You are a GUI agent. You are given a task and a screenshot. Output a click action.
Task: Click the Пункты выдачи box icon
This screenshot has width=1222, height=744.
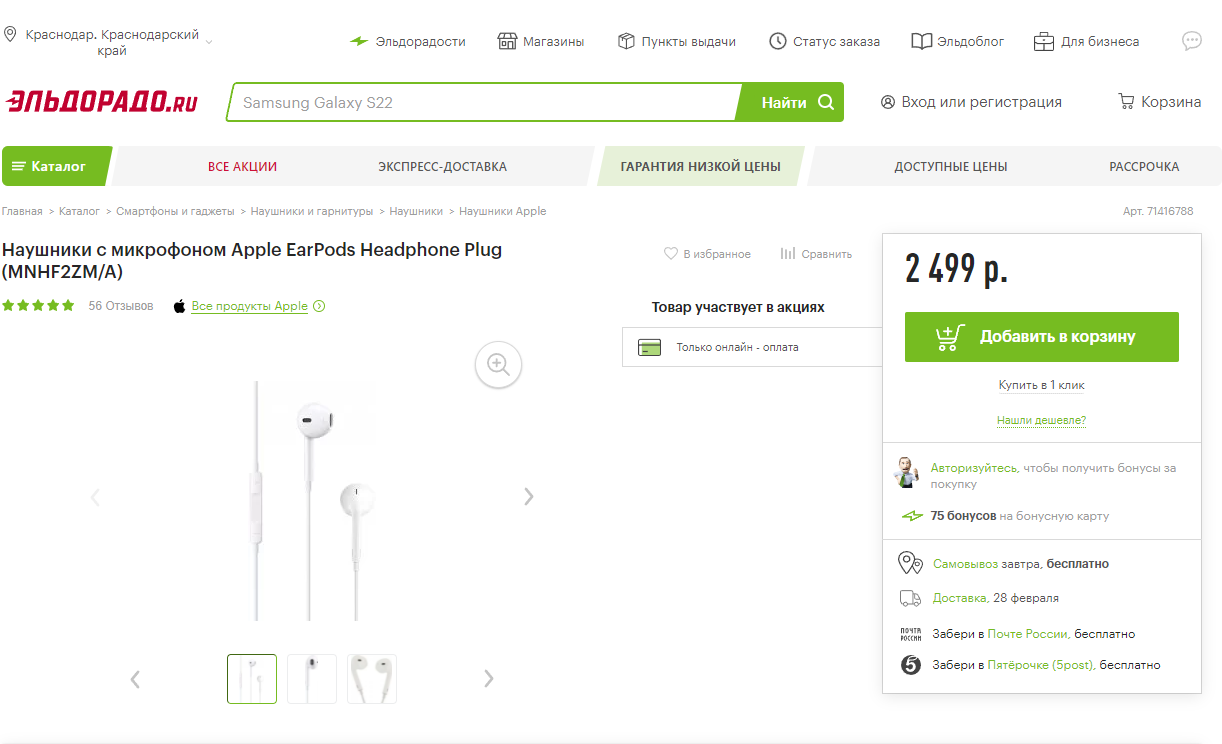[x=627, y=41]
